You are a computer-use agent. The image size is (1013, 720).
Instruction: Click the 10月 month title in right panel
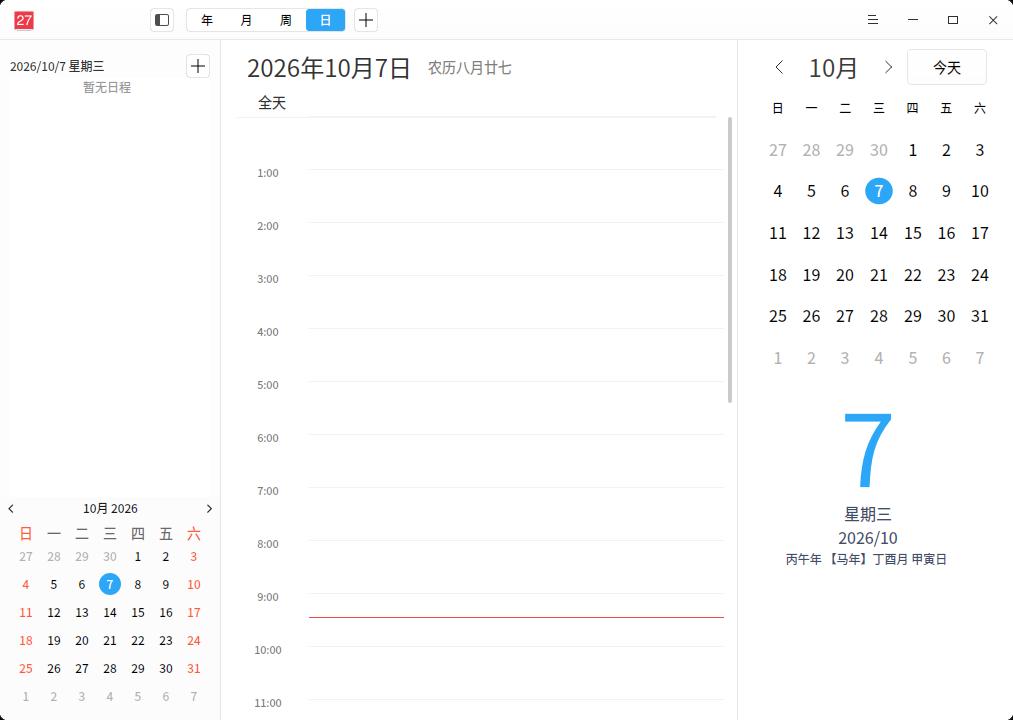(x=833, y=67)
